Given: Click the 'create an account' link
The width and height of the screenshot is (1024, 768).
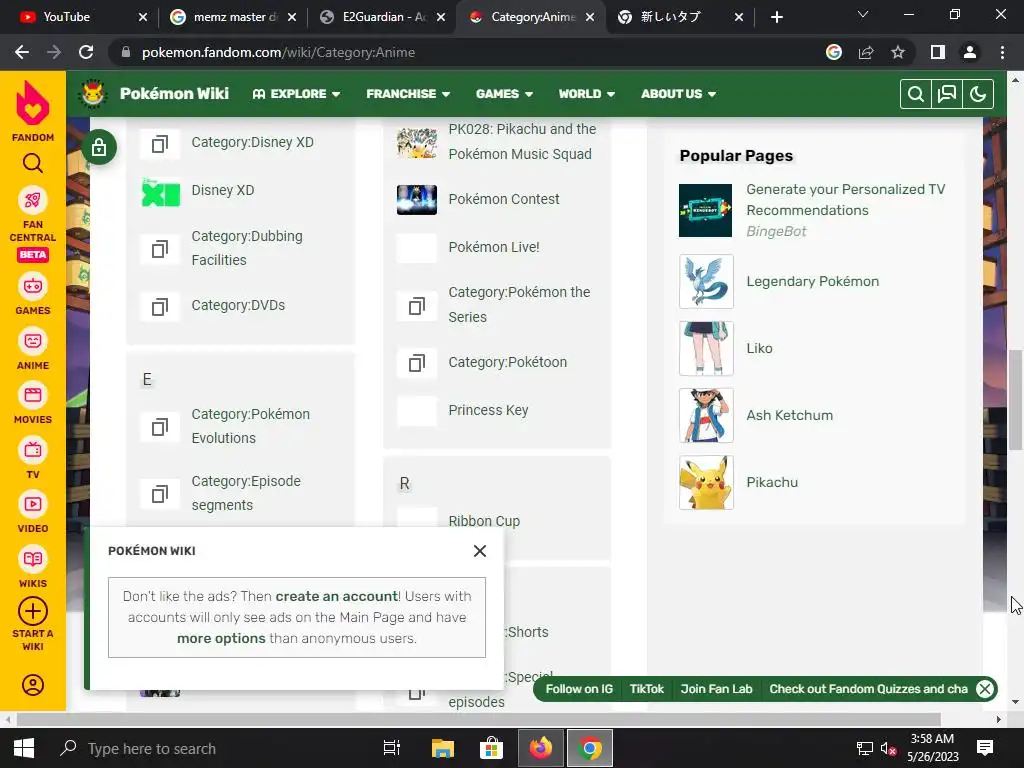Looking at the screenshot, I should point(336,596).
